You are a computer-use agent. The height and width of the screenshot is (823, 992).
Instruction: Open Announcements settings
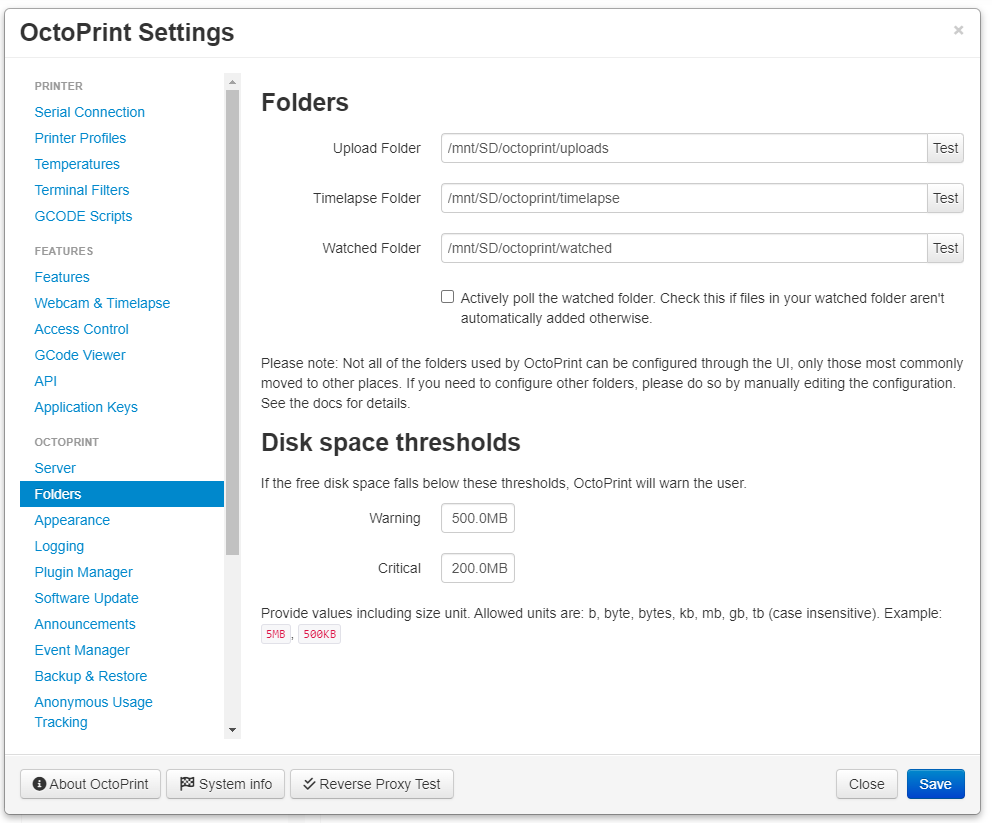[x=85, y=624]
